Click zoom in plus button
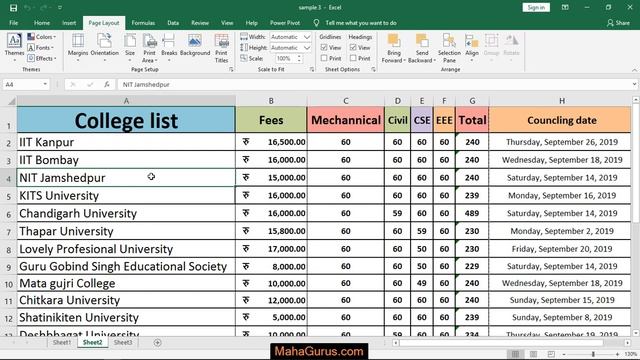Screen dimensions: 640x360 [x=617, y=354]
